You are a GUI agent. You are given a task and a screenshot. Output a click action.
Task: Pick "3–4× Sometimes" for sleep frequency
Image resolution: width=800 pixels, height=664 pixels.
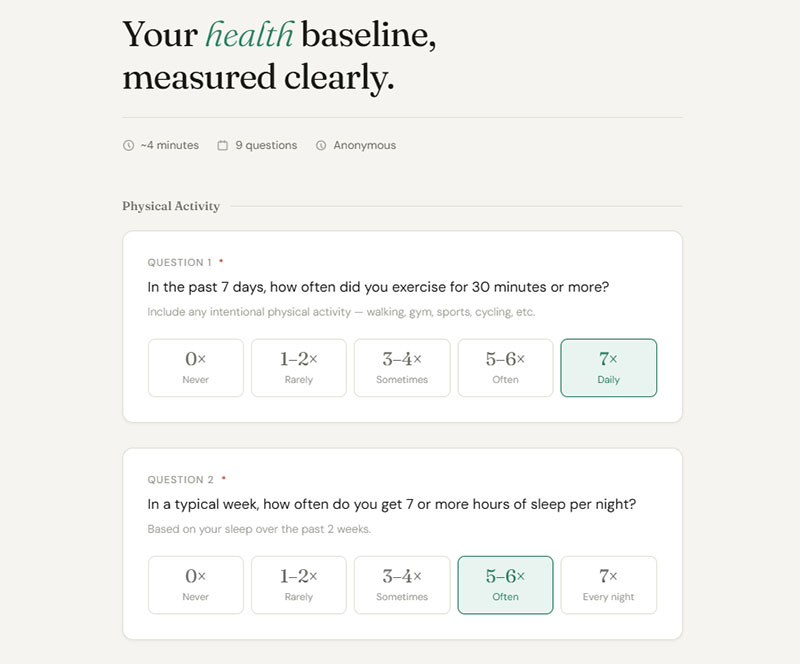click(x=402, y=585)
